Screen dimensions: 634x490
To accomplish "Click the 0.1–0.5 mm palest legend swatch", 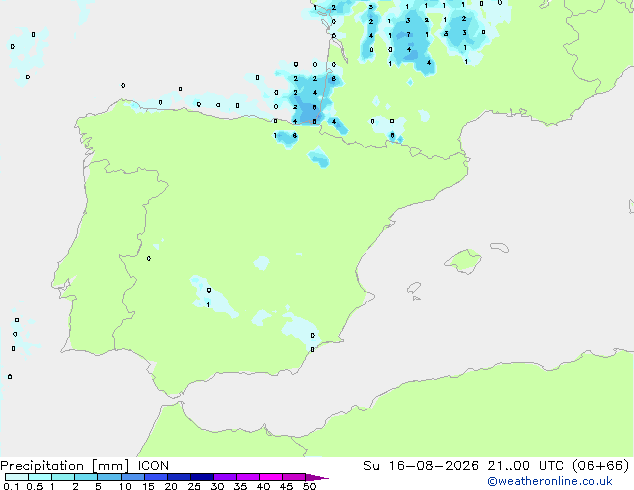I will (x=17, y=477).
